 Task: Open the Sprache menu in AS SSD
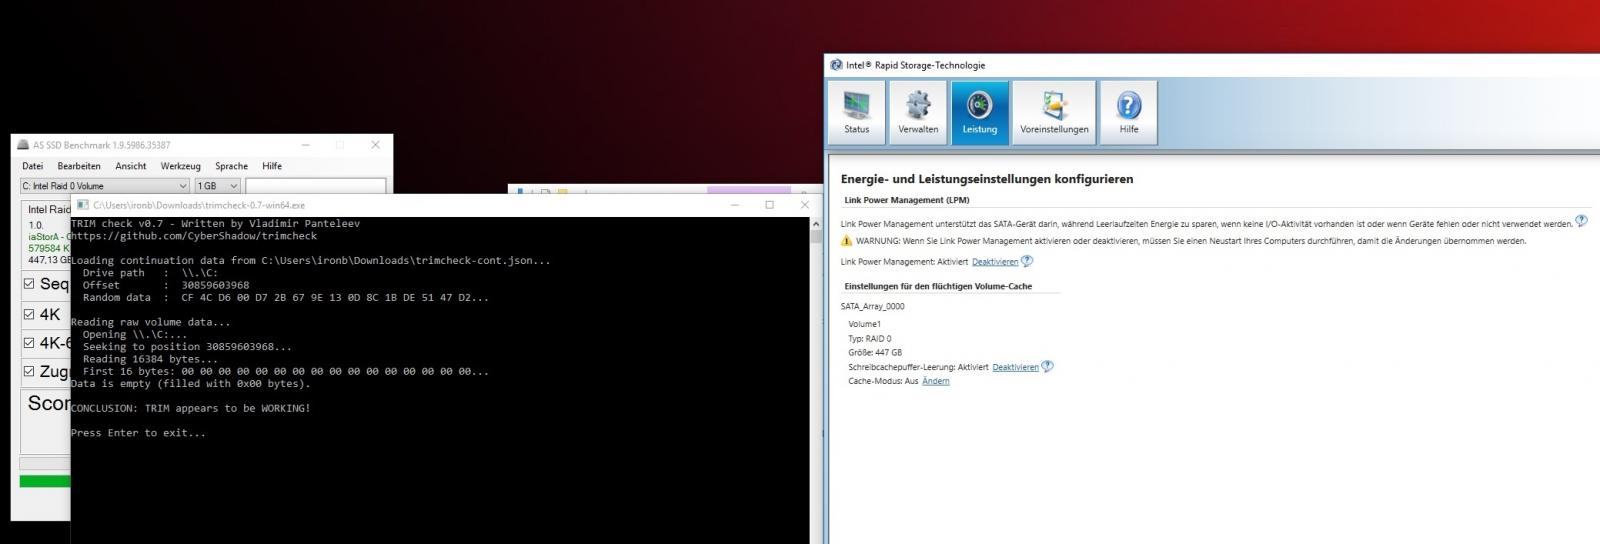[x=231, y=166]
